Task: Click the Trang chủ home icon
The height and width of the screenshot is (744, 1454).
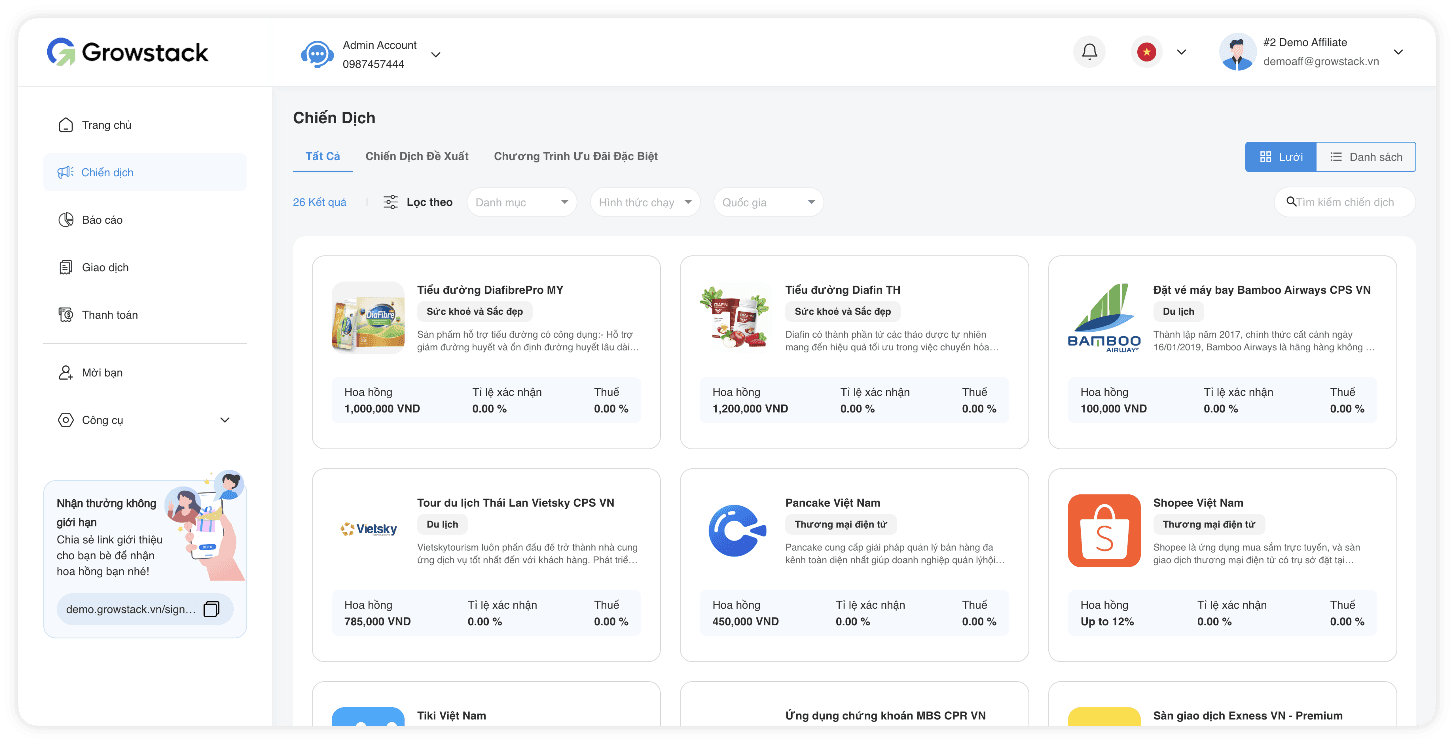Action: tap(65, 125)
